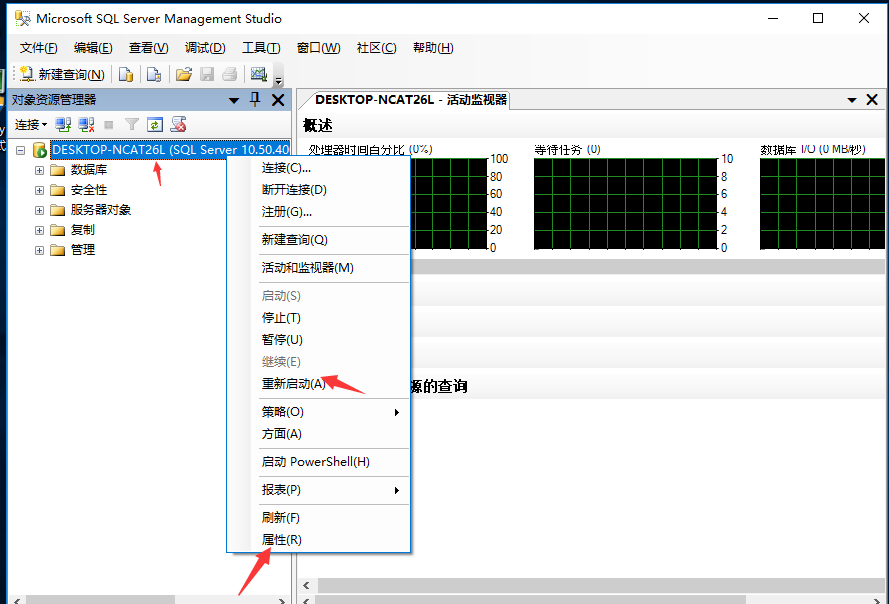The image size is (889, 604).
Task: Click the Refresh icon in Object Explorer
Action: coord(155,125)
